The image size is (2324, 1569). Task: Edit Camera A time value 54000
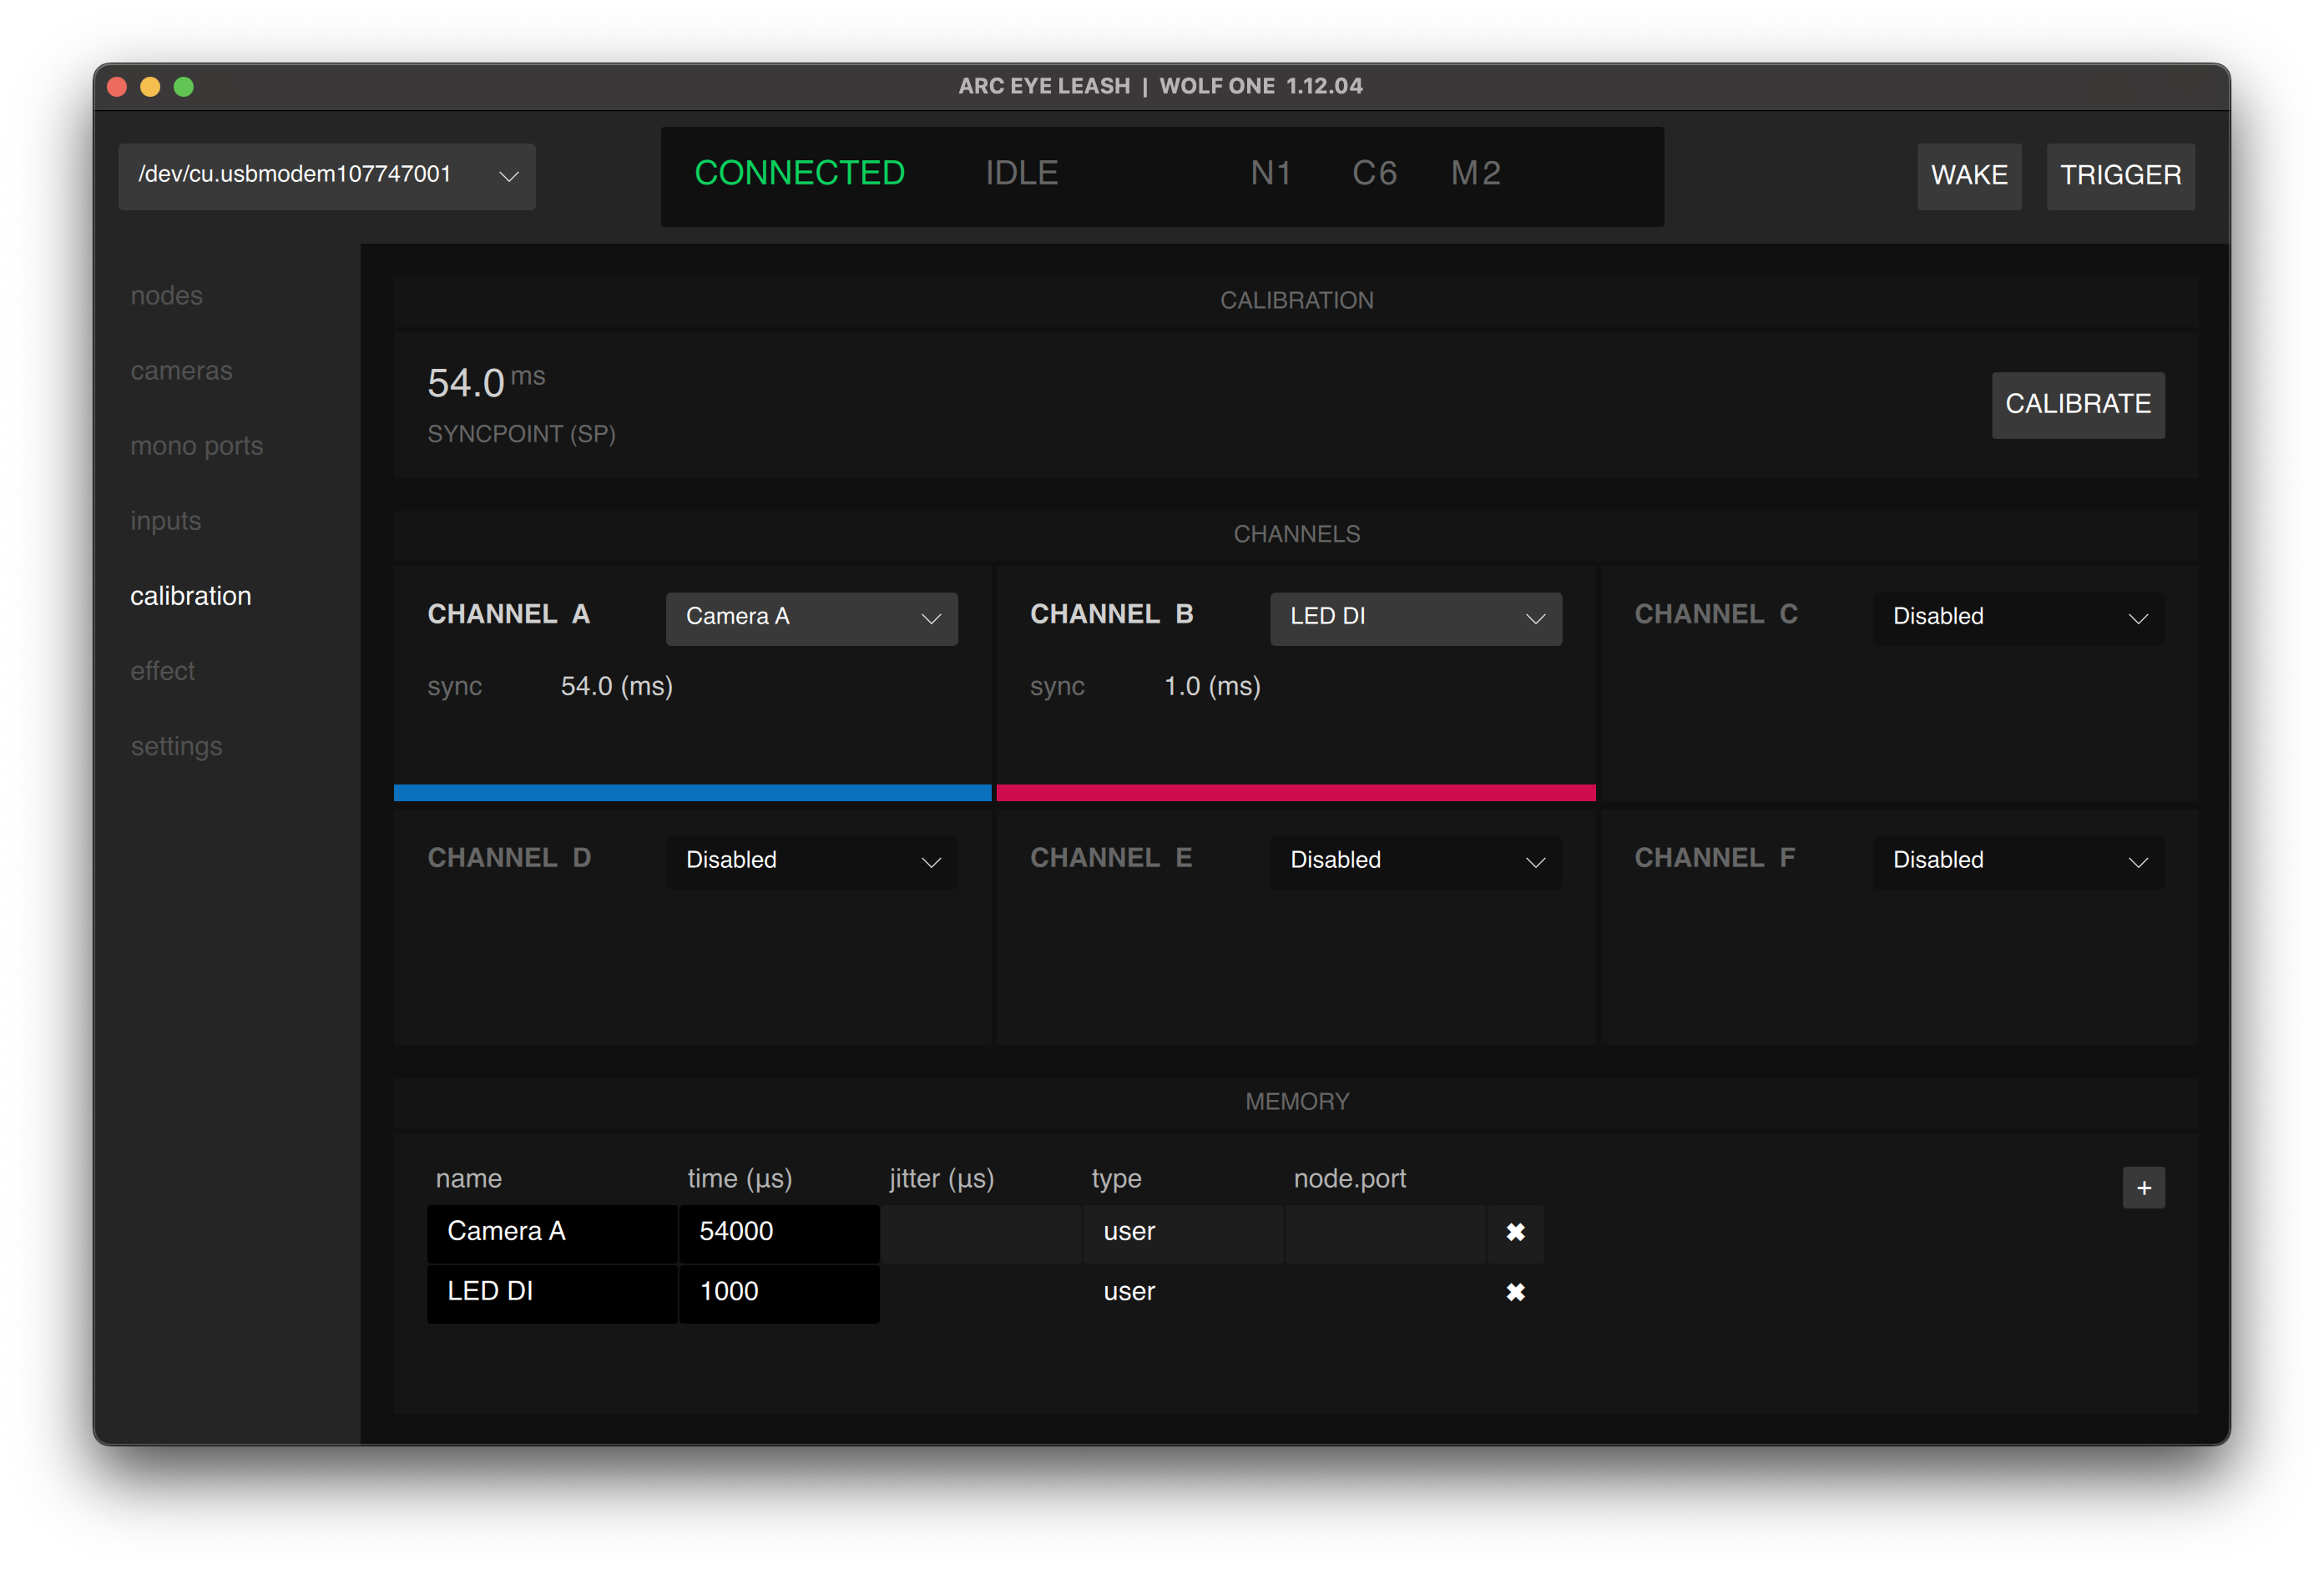[x=778, y=1232]
